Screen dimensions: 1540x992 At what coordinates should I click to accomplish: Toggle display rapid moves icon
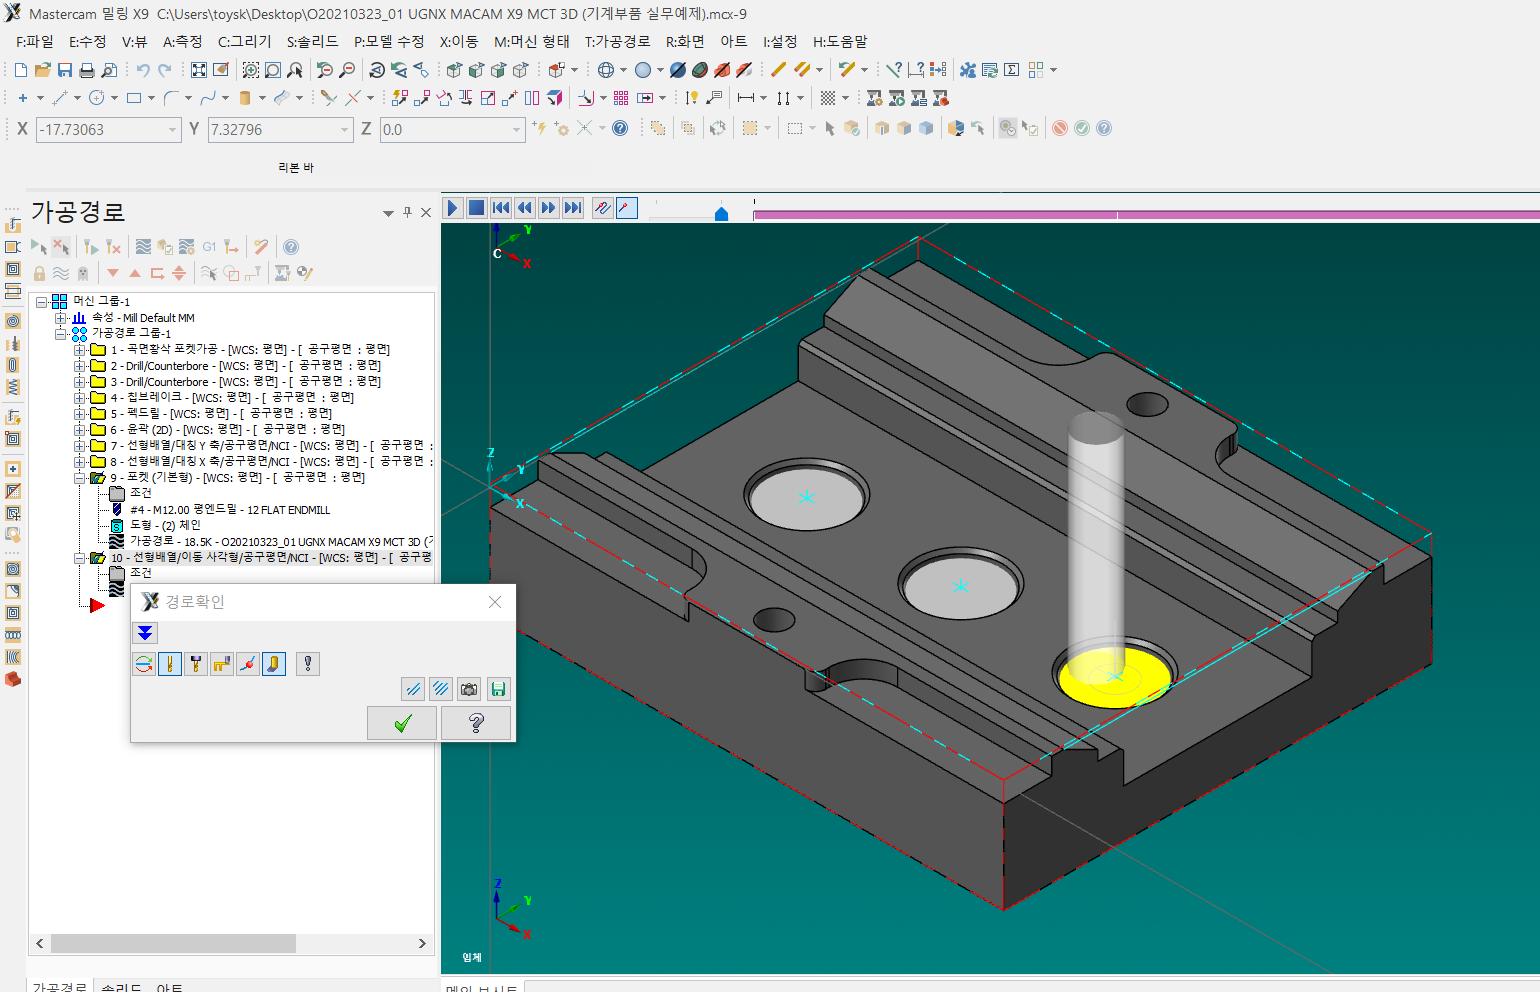click(222, 663)
